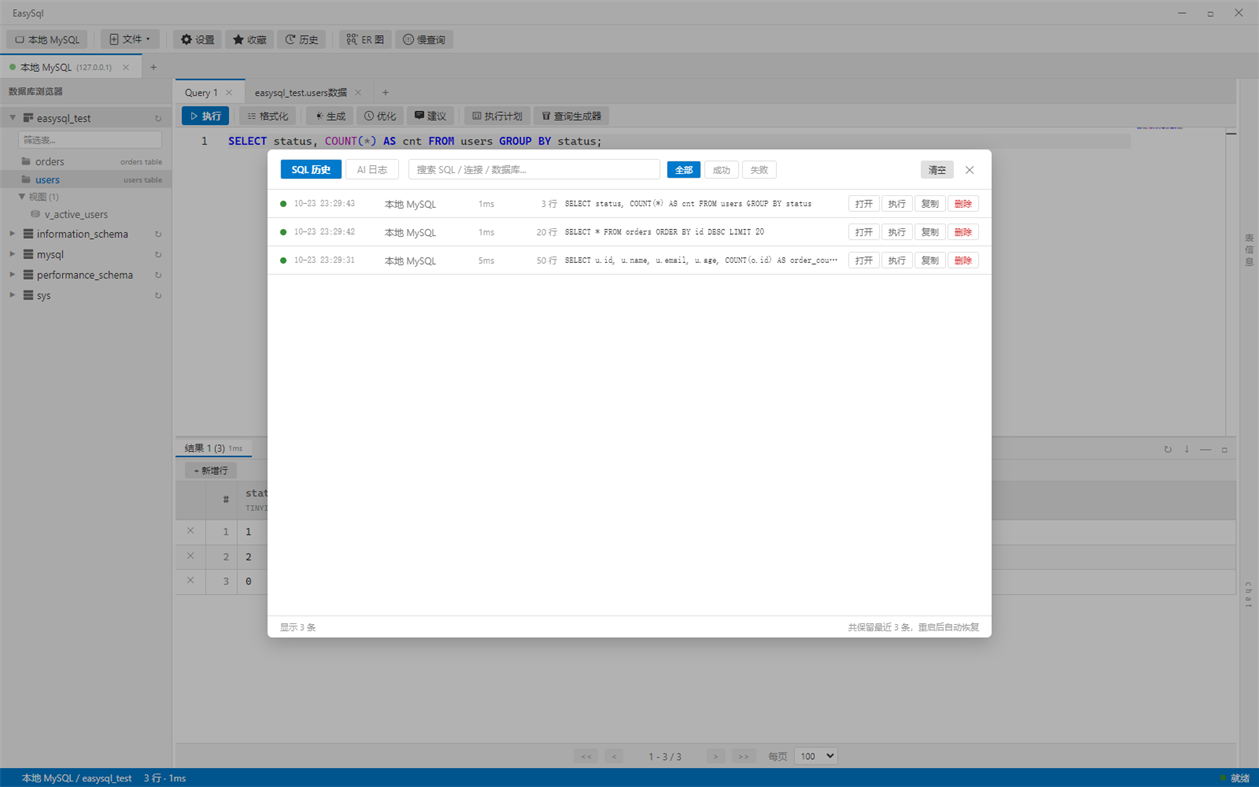Expand the information_schema database
Viewport: 1259px width, 787px height.
[13, 234]
